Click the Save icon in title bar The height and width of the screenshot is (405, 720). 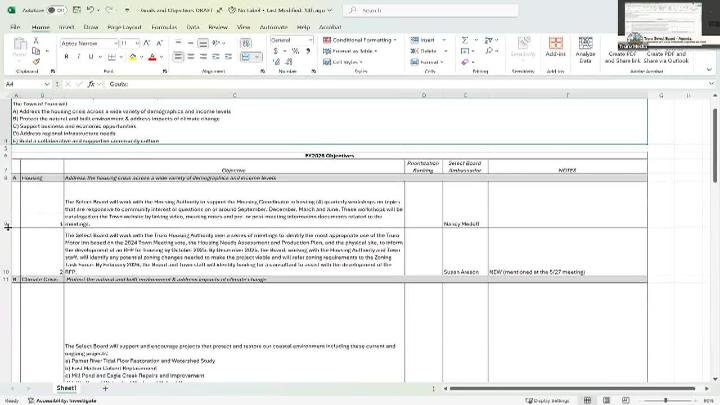pos(77,10)
